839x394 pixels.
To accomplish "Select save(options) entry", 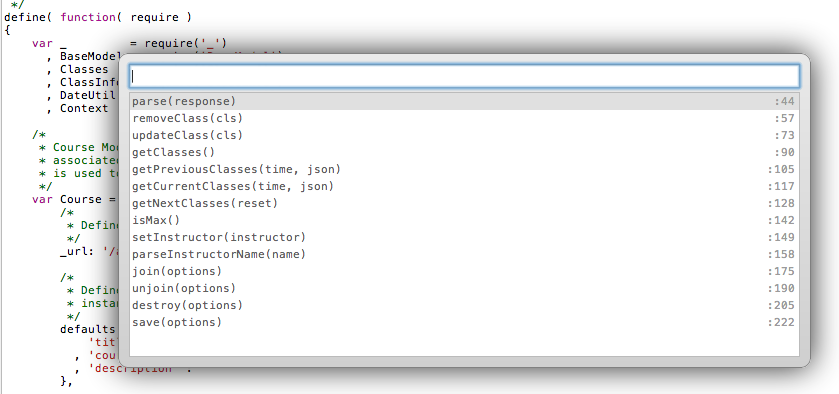I will coord(464,322).
